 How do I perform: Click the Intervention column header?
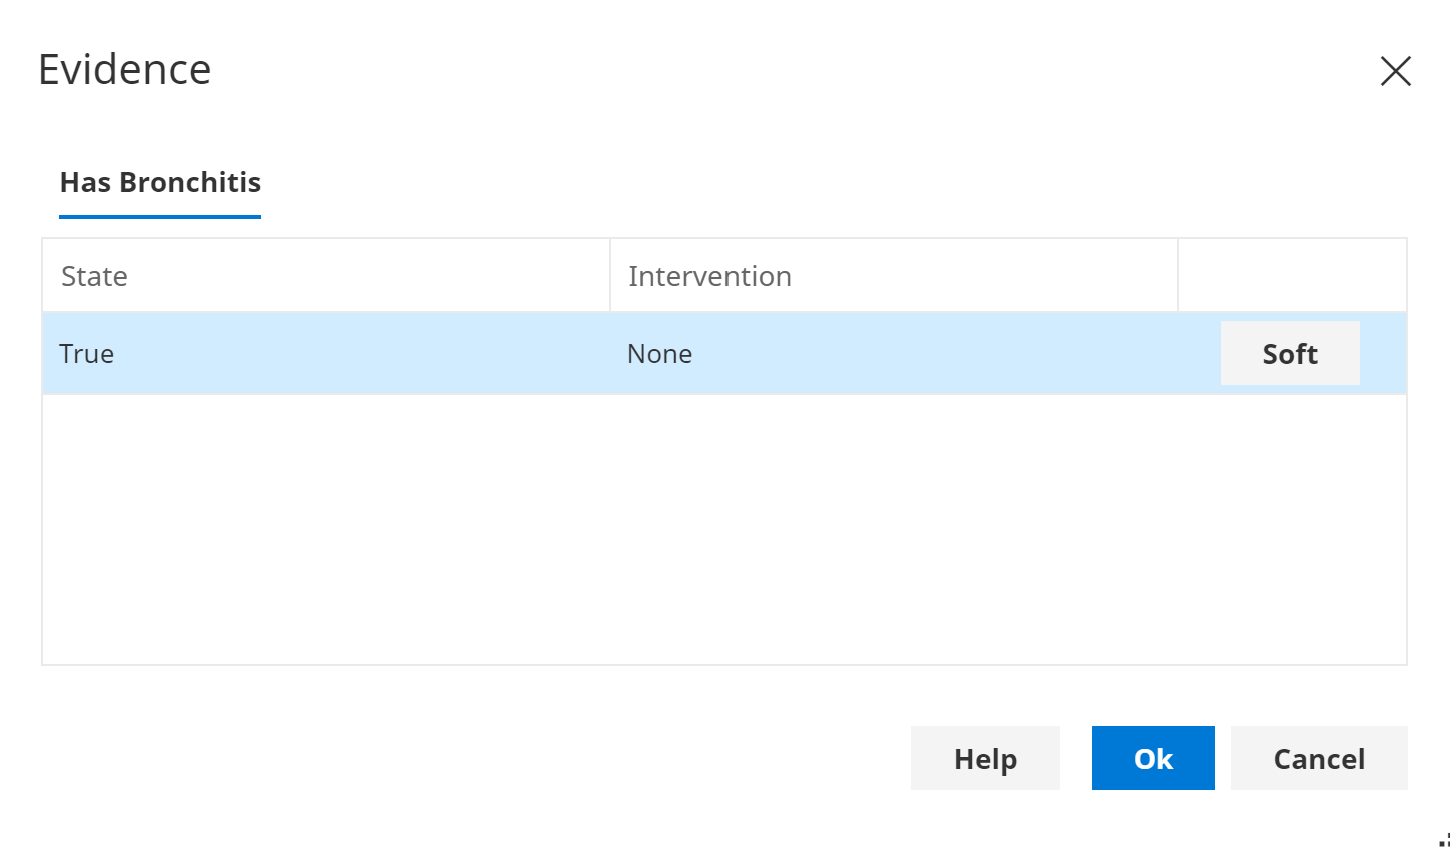click(709, 276)
